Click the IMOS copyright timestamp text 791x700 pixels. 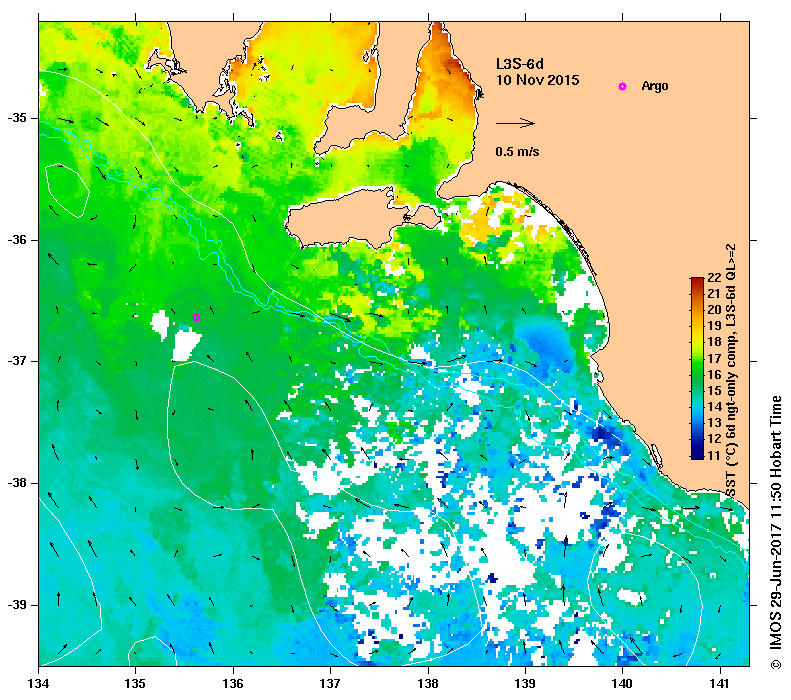point(775,533)
